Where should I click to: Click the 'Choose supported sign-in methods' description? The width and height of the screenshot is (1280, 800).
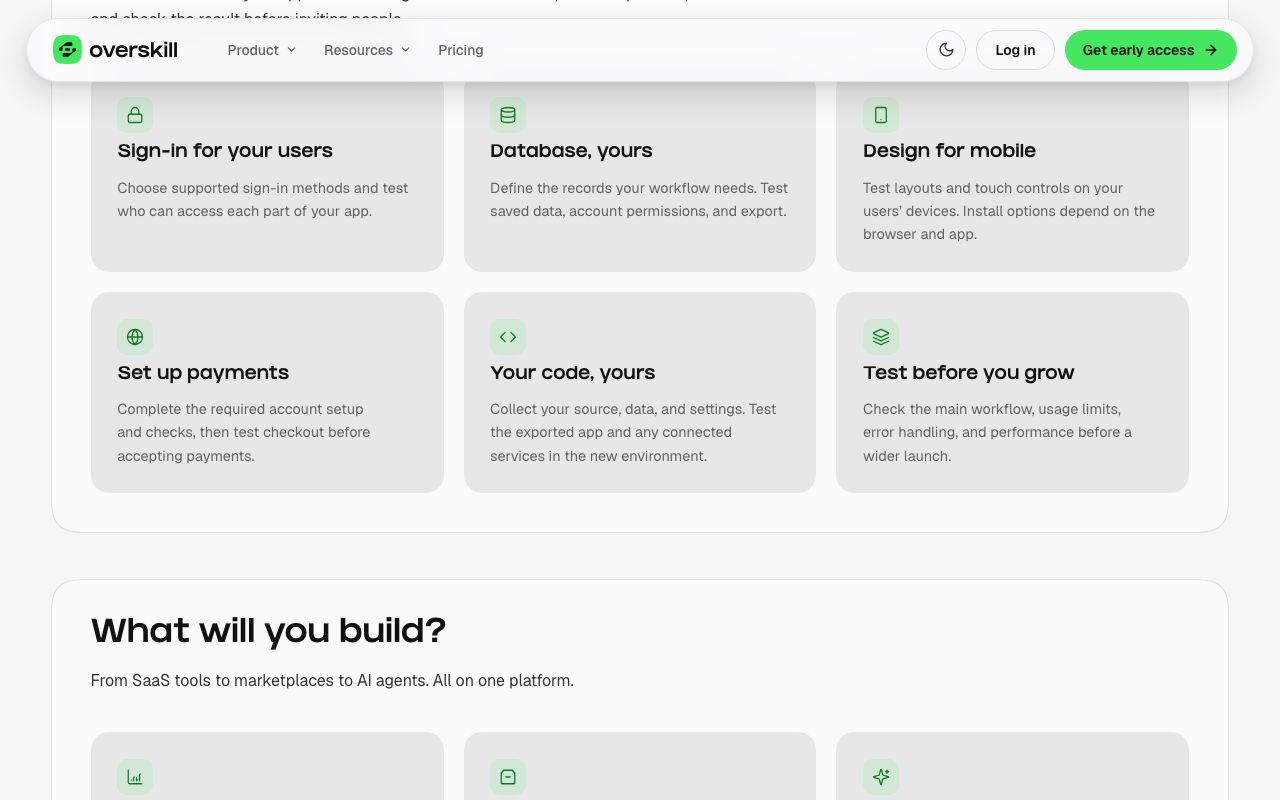pyautogui.click(x=263, y=200)
